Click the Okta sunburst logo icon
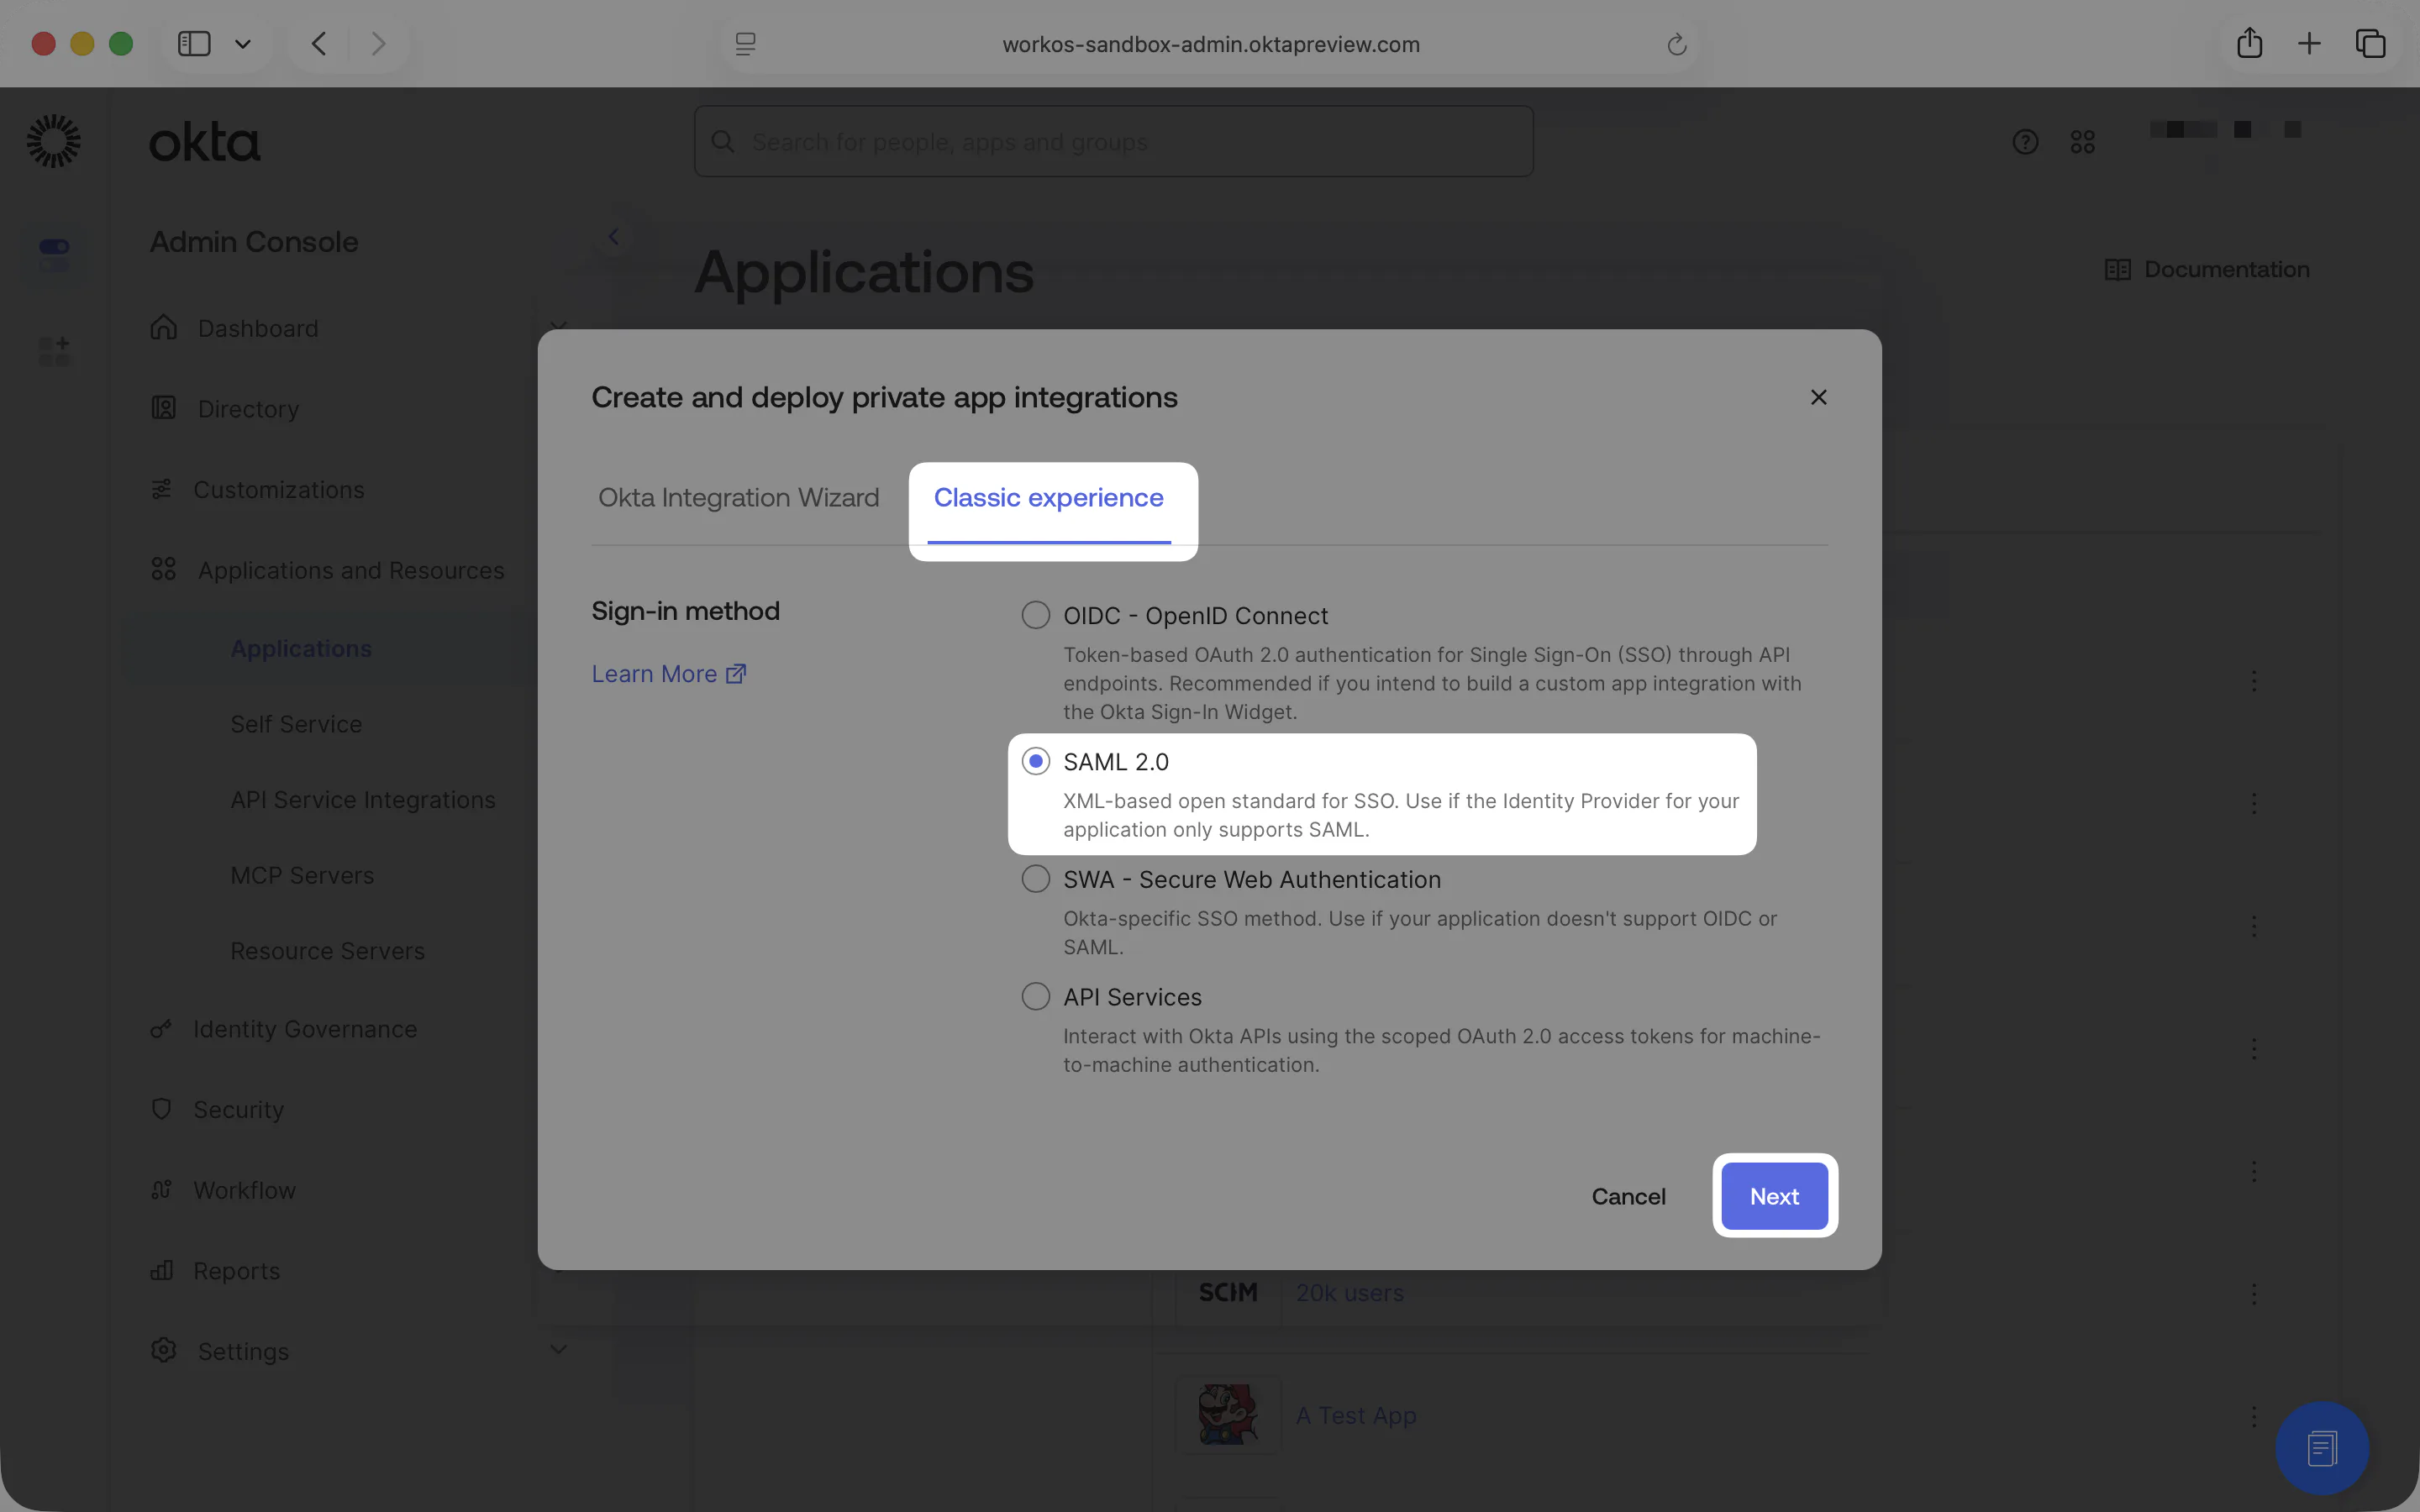 [53, 141]
